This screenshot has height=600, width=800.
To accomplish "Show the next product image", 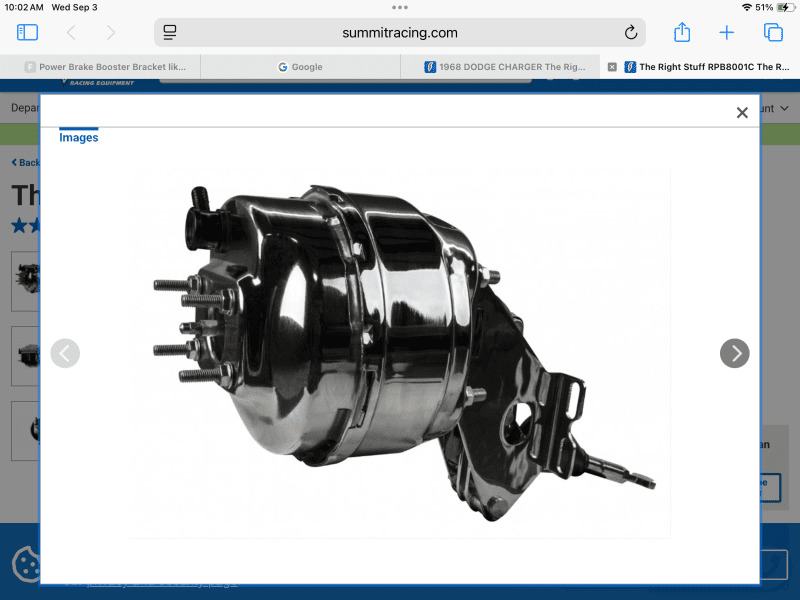I will (734, 353).
